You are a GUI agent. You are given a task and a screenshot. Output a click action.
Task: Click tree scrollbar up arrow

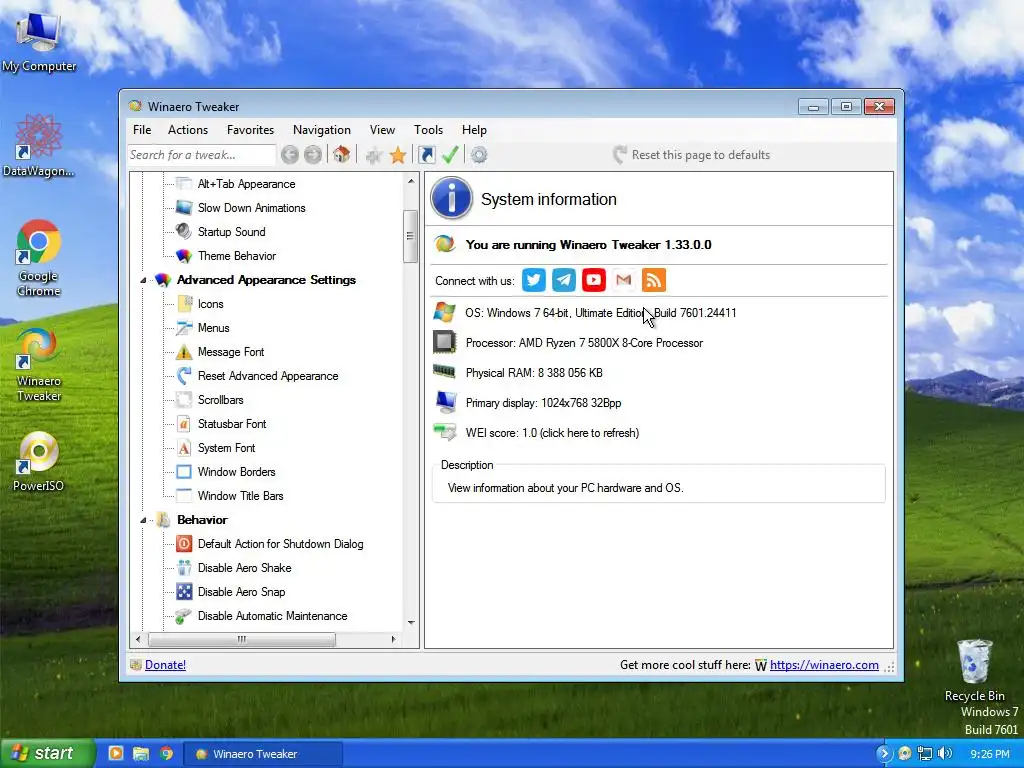411,181
